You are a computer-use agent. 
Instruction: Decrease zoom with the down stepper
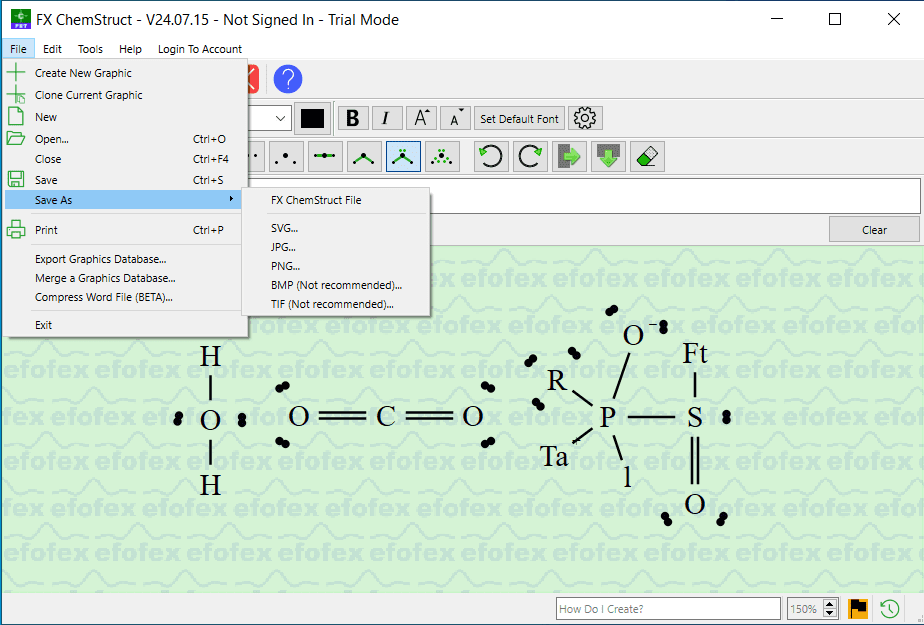[x=830, y=613]
